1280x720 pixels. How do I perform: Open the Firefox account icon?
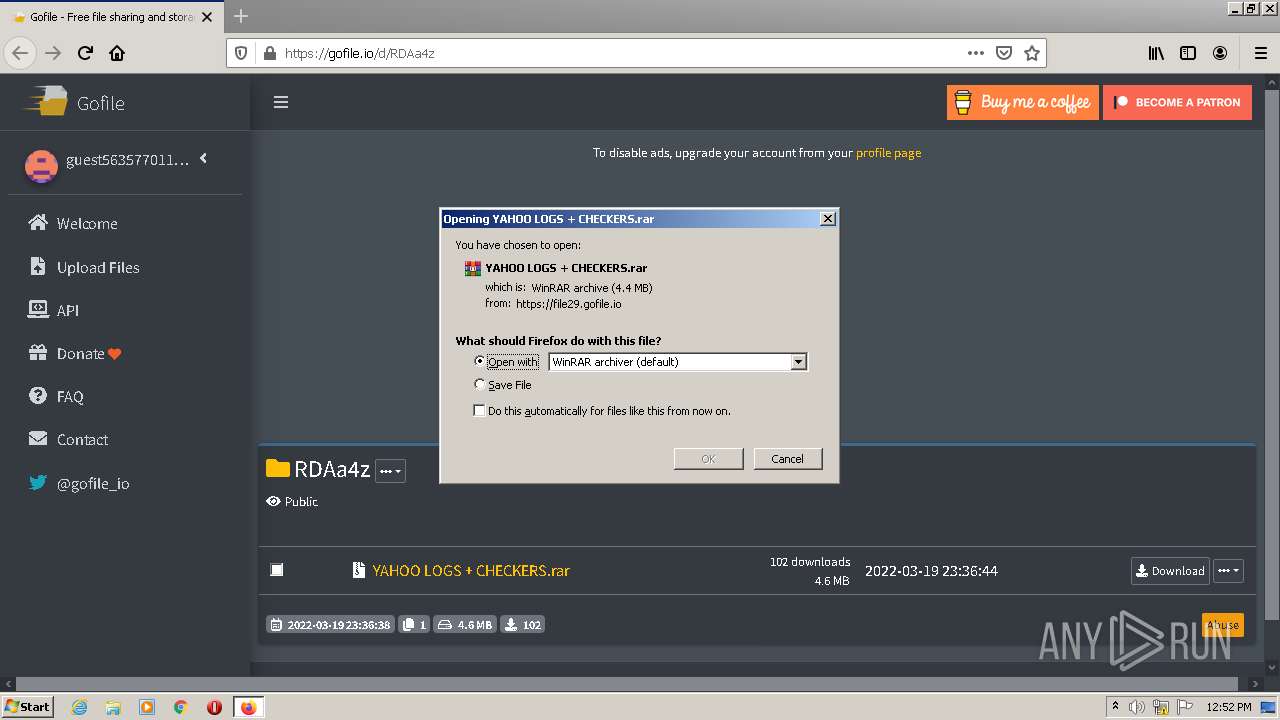coord(1220,53)
